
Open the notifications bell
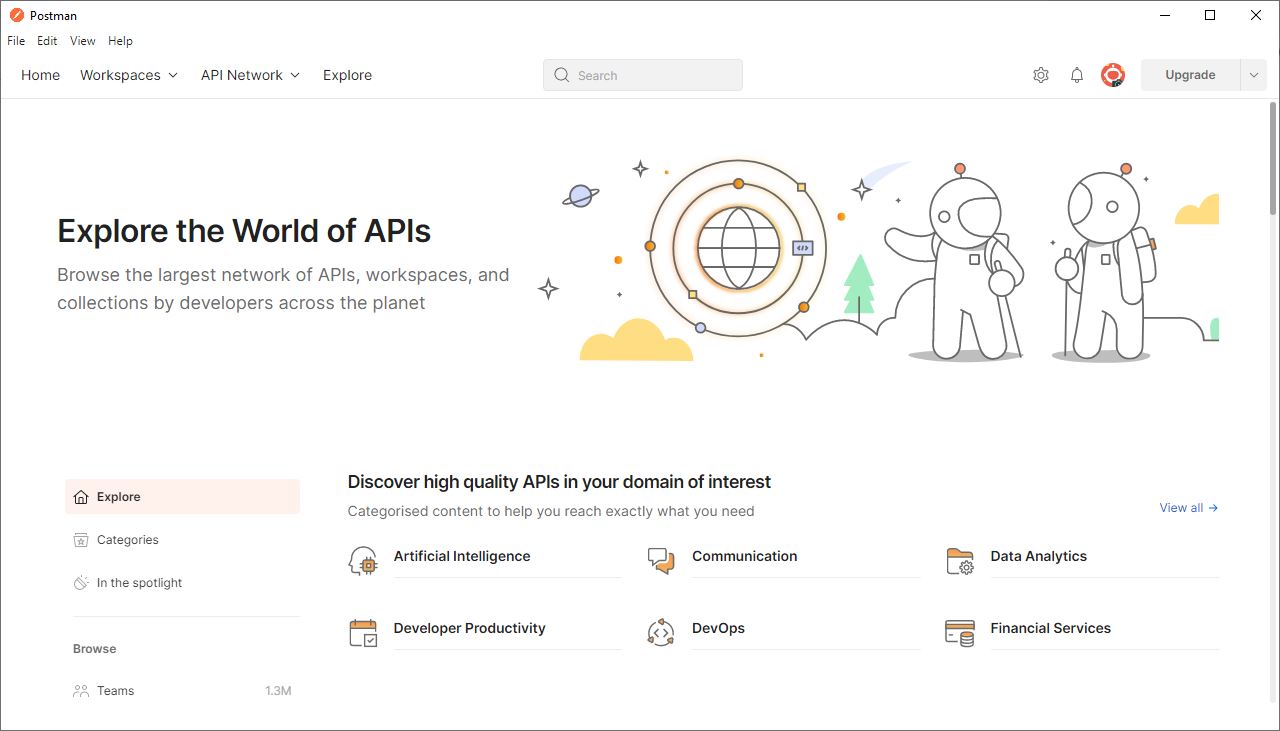[x=1077, y=75]
